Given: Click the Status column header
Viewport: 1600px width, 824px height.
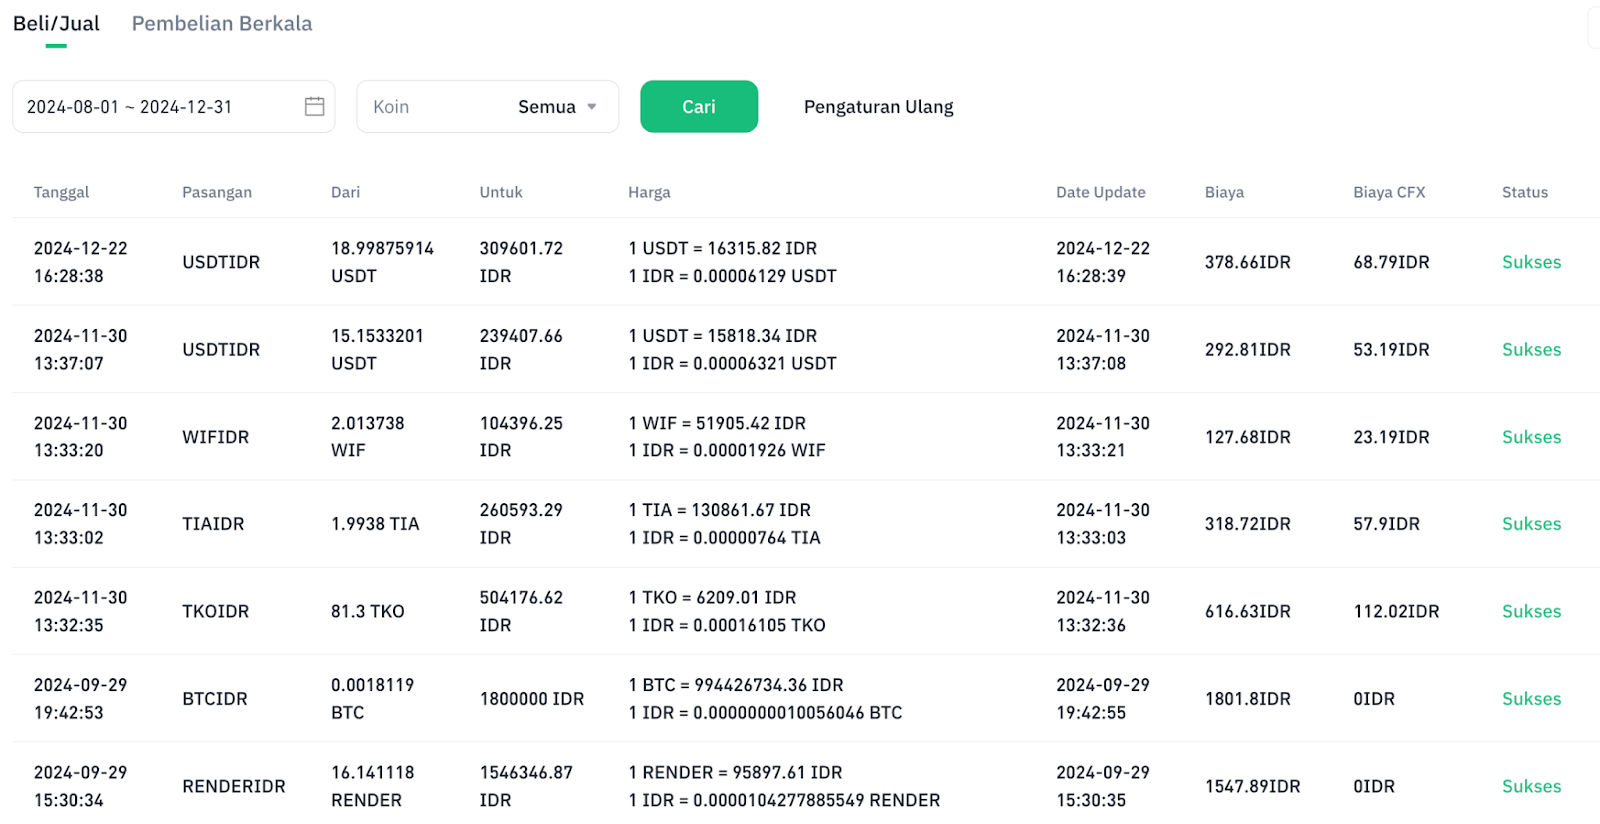Looking at the screenshot, I should coord(1525,192).
